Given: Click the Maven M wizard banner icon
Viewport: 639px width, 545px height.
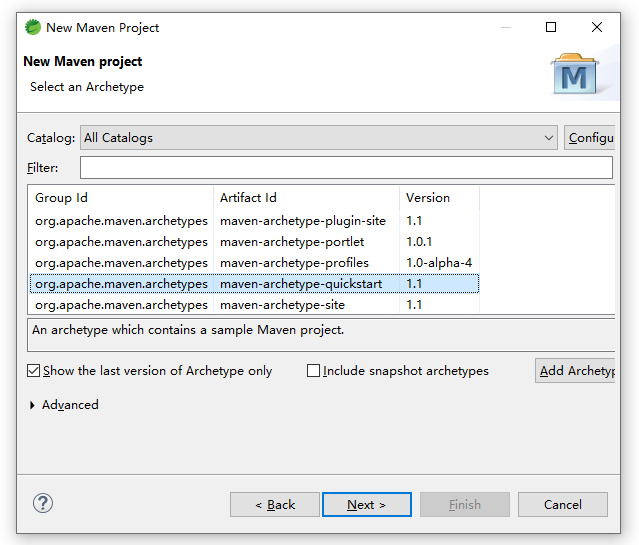Looking at the screenshot, I should [575, 74].
